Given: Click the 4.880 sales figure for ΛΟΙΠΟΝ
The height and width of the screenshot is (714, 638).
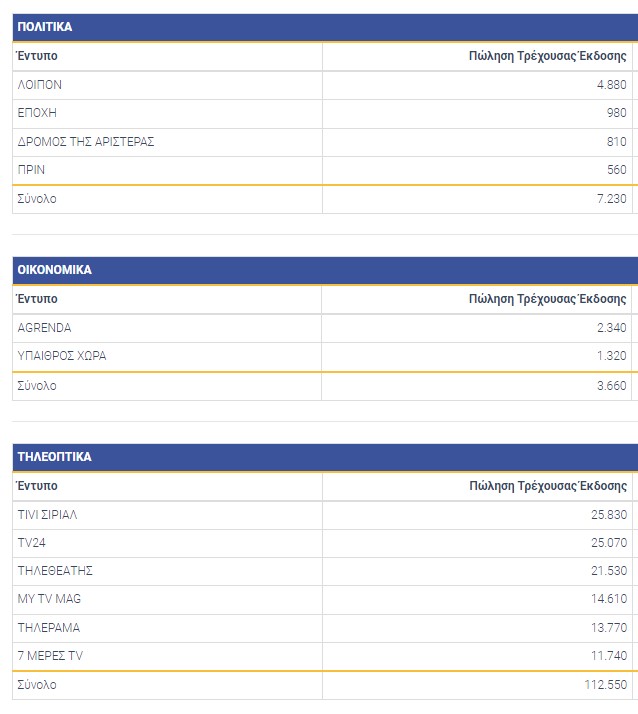Looking at the screenshot, I should click(x=610, y=85).
